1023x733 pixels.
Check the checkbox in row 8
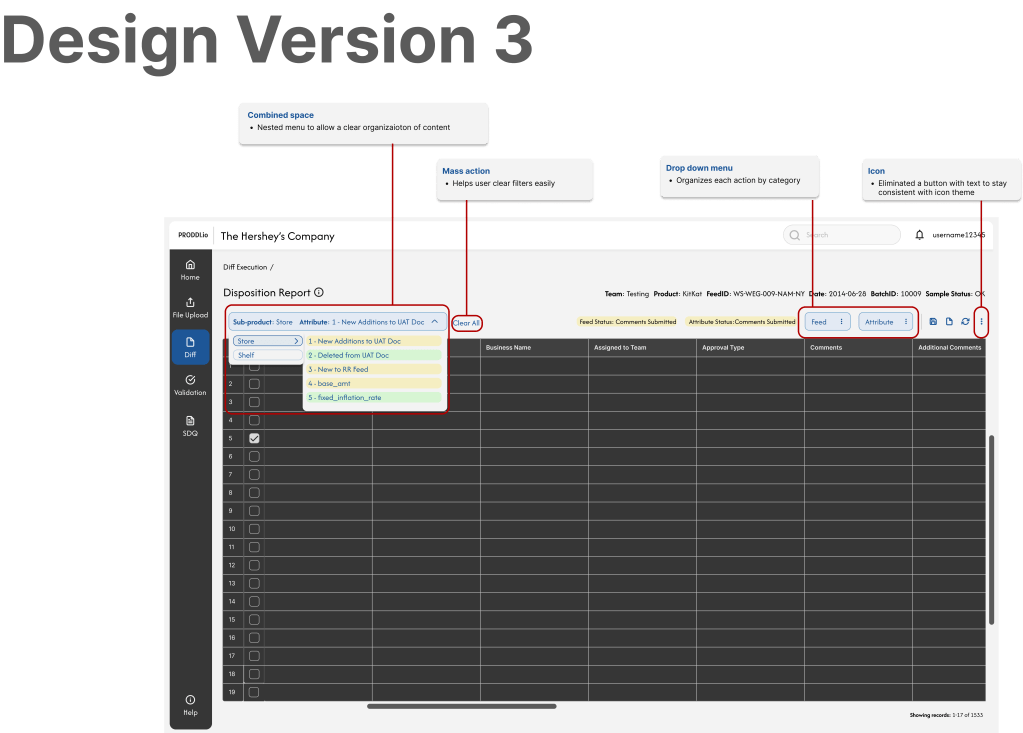254,492
